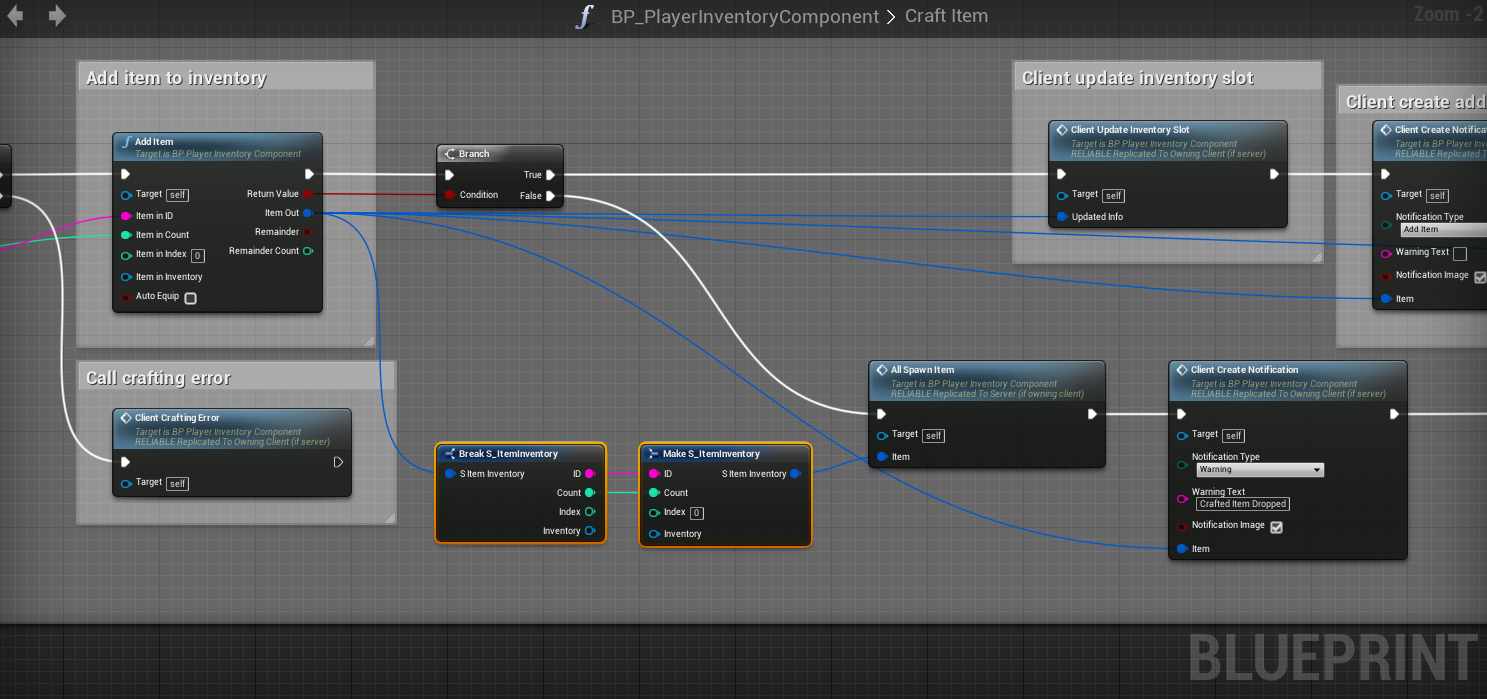
Task: Click the Branch node True output pin
Action: pyautogui.click(x=550, y=175)
